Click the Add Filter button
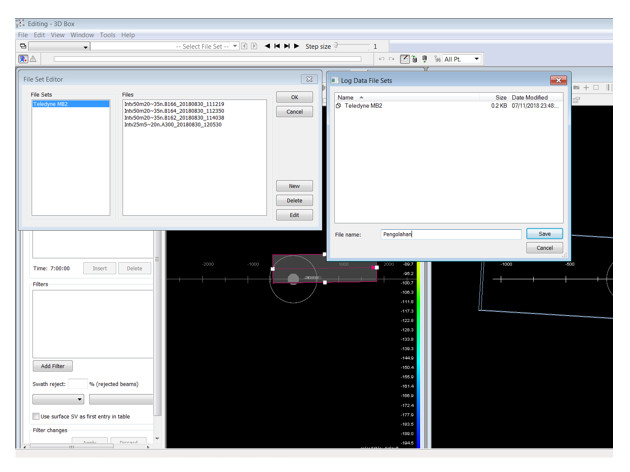The width and height of the screenshot is (630, 472). 53,366
